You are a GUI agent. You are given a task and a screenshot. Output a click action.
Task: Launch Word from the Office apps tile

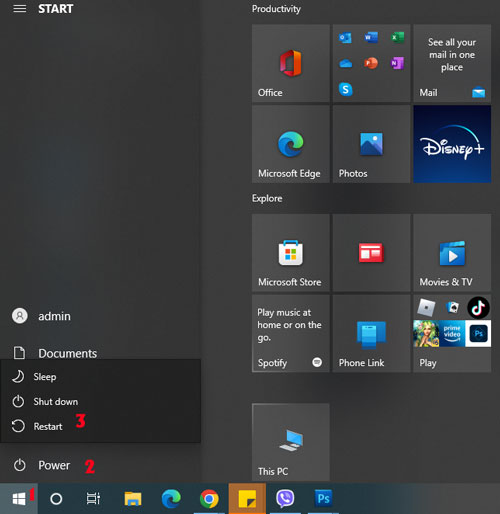pos(371,38)
